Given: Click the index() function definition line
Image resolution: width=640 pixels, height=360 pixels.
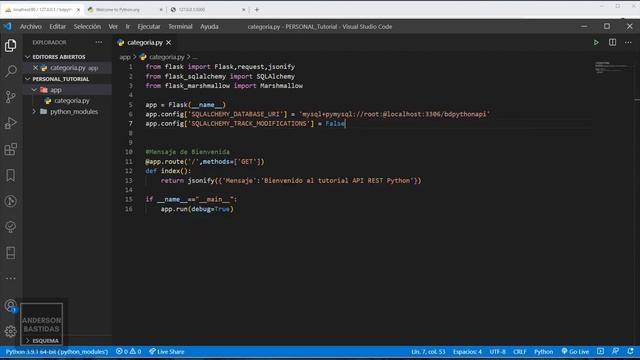Looking at the screenshot, I should click(168, 171).
